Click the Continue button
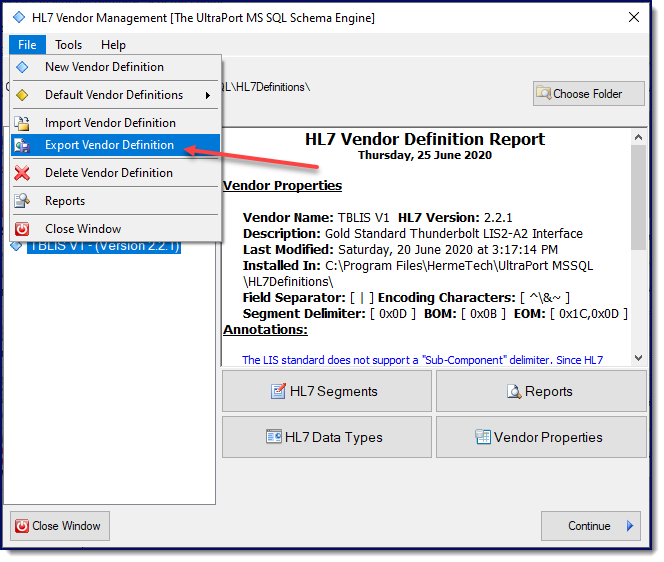664x562 pixels. coord(591,526)
